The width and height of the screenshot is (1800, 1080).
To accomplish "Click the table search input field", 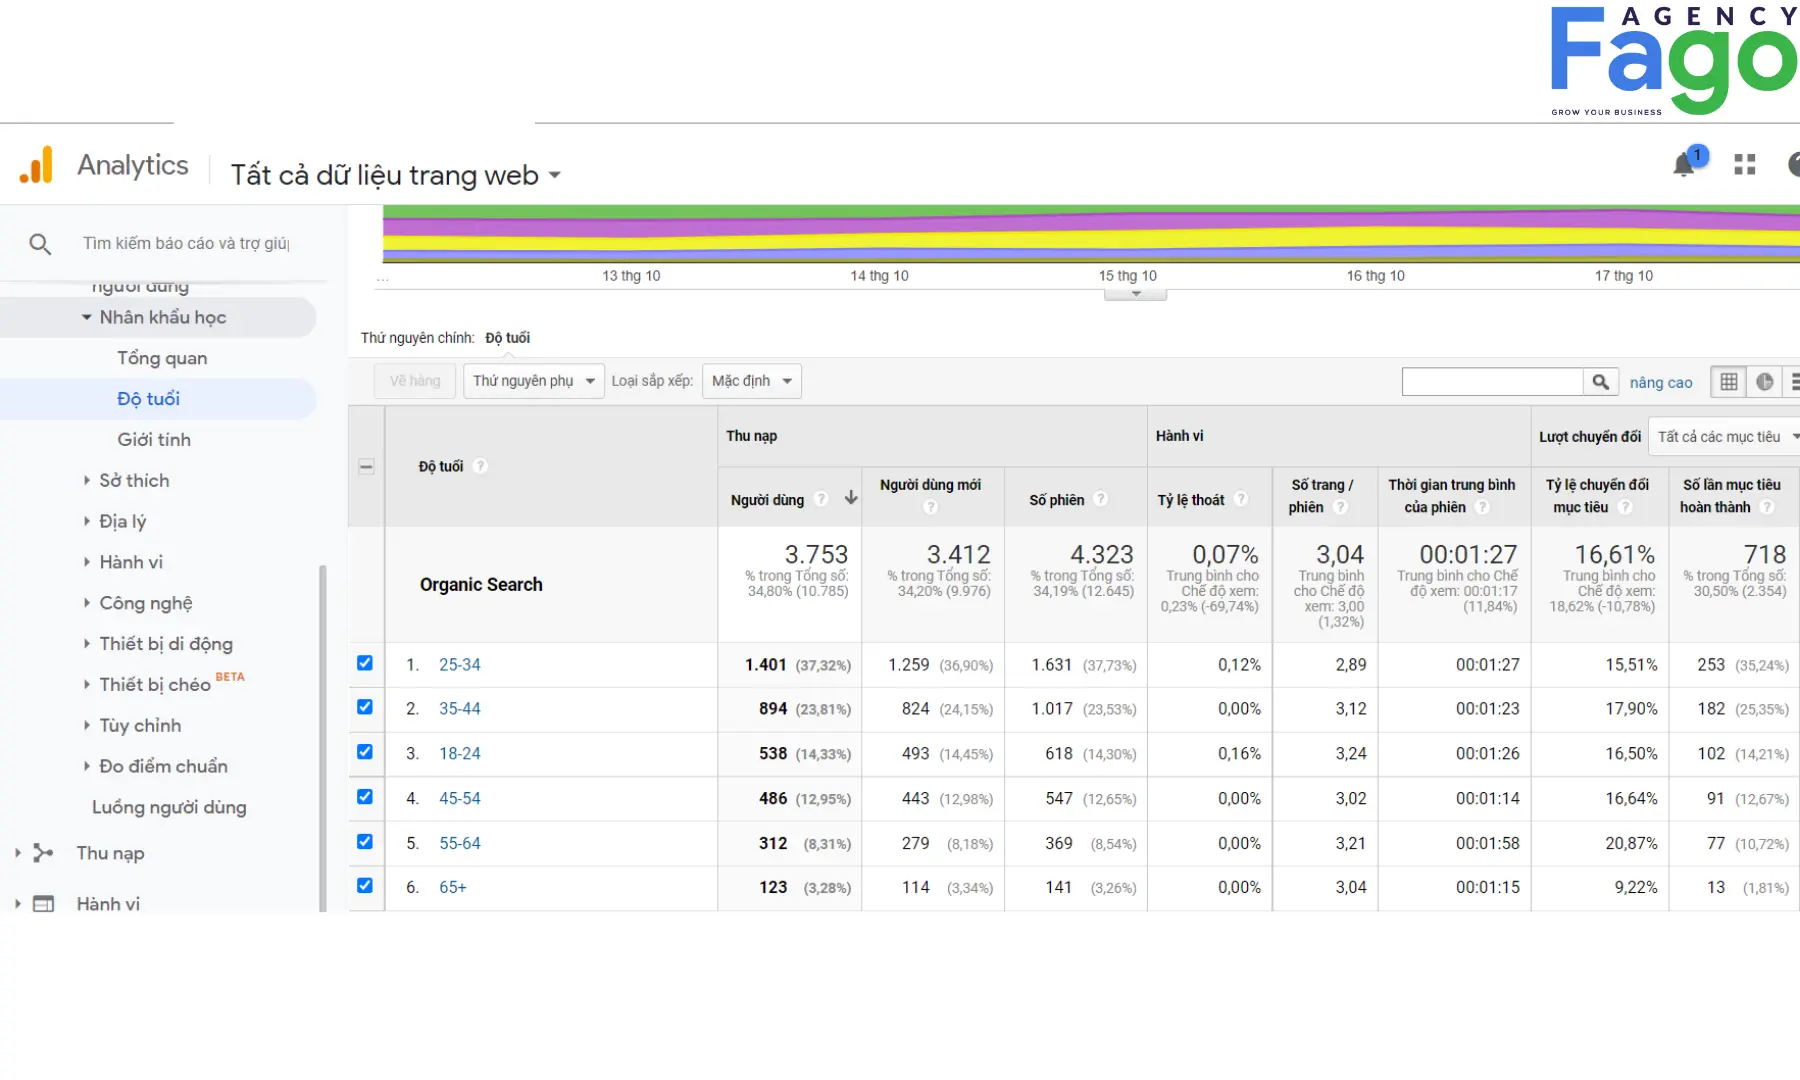I will point(1491,382).
